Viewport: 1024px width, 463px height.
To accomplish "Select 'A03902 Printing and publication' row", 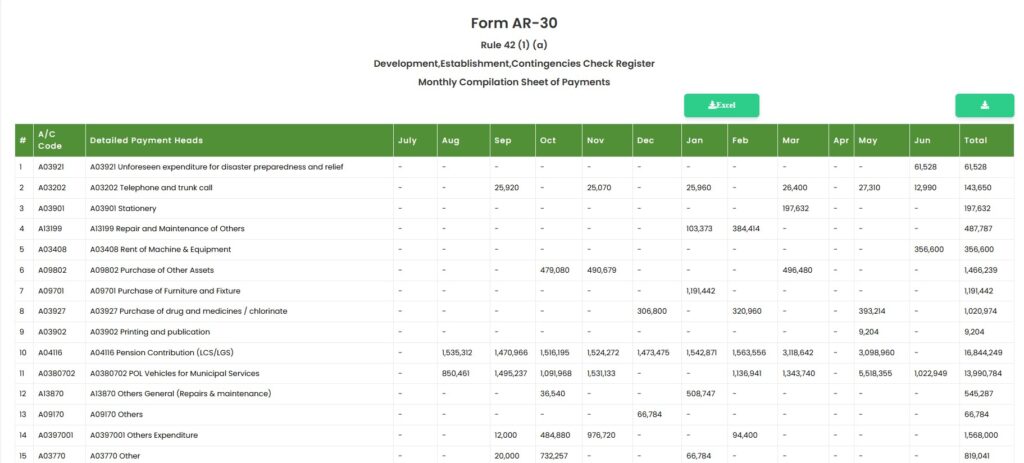I will tap(514, 332).
